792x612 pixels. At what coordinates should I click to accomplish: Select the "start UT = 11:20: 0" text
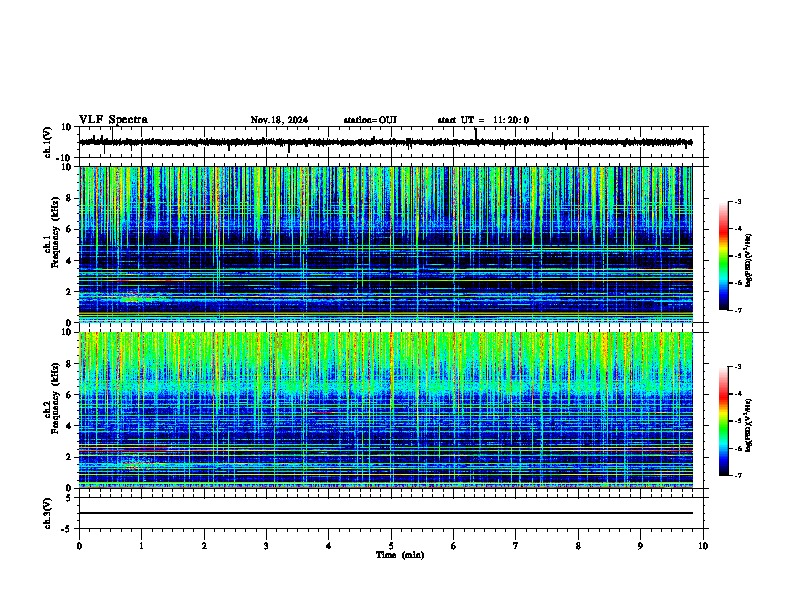click(x=483, y=120)
